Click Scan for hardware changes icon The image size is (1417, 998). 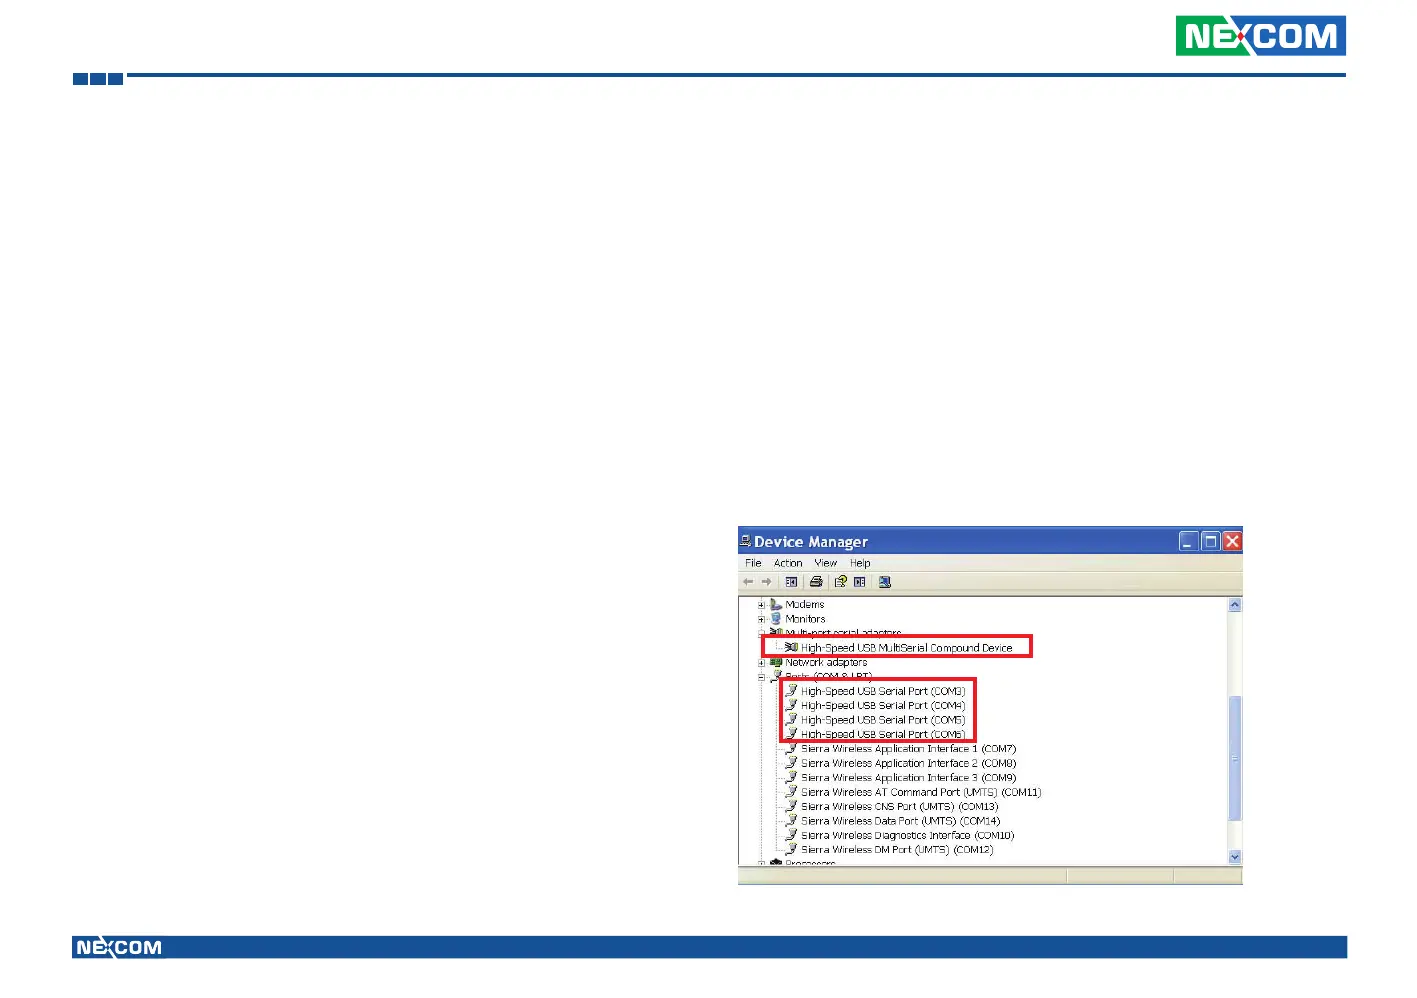pyautogui.click(x=884, y=582)
